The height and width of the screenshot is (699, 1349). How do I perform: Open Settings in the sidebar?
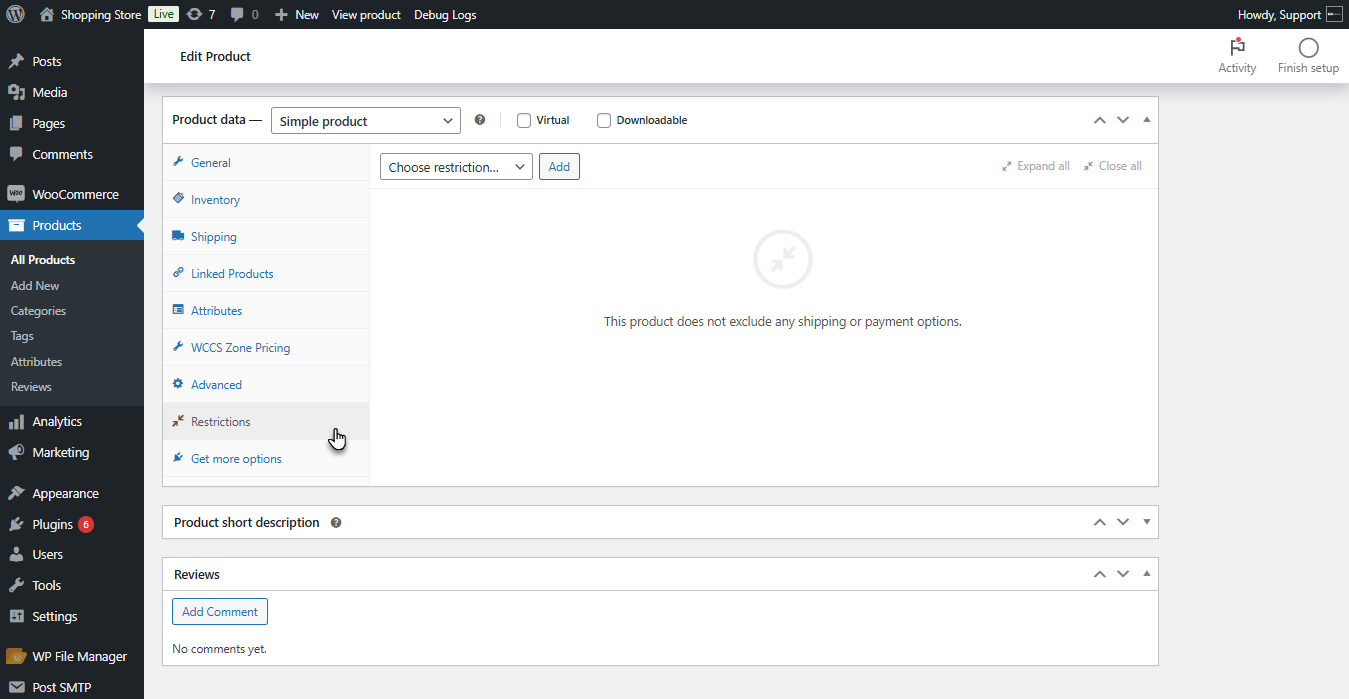click(72, 616)
